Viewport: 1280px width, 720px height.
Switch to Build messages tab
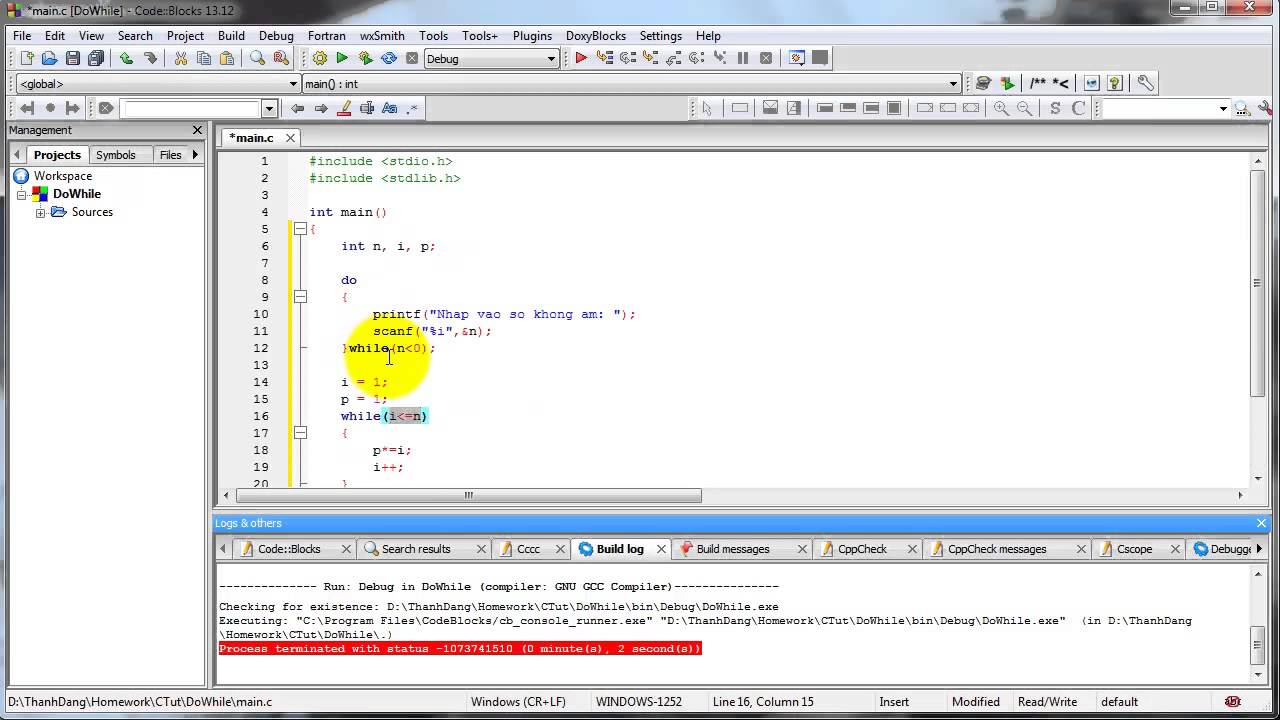click(x=733, y=549)
